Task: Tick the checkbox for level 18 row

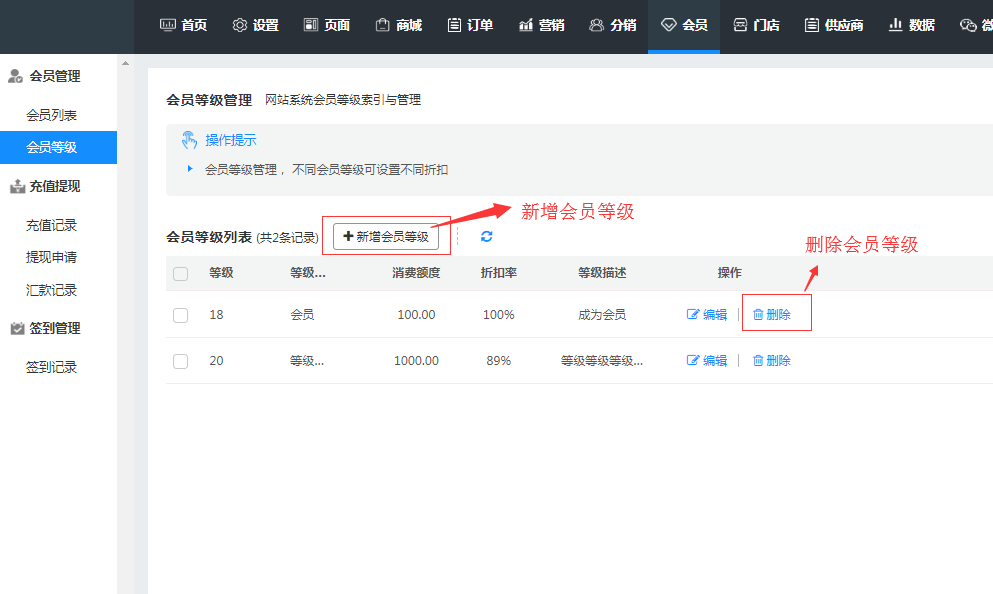Action: [x=180, y=315]
